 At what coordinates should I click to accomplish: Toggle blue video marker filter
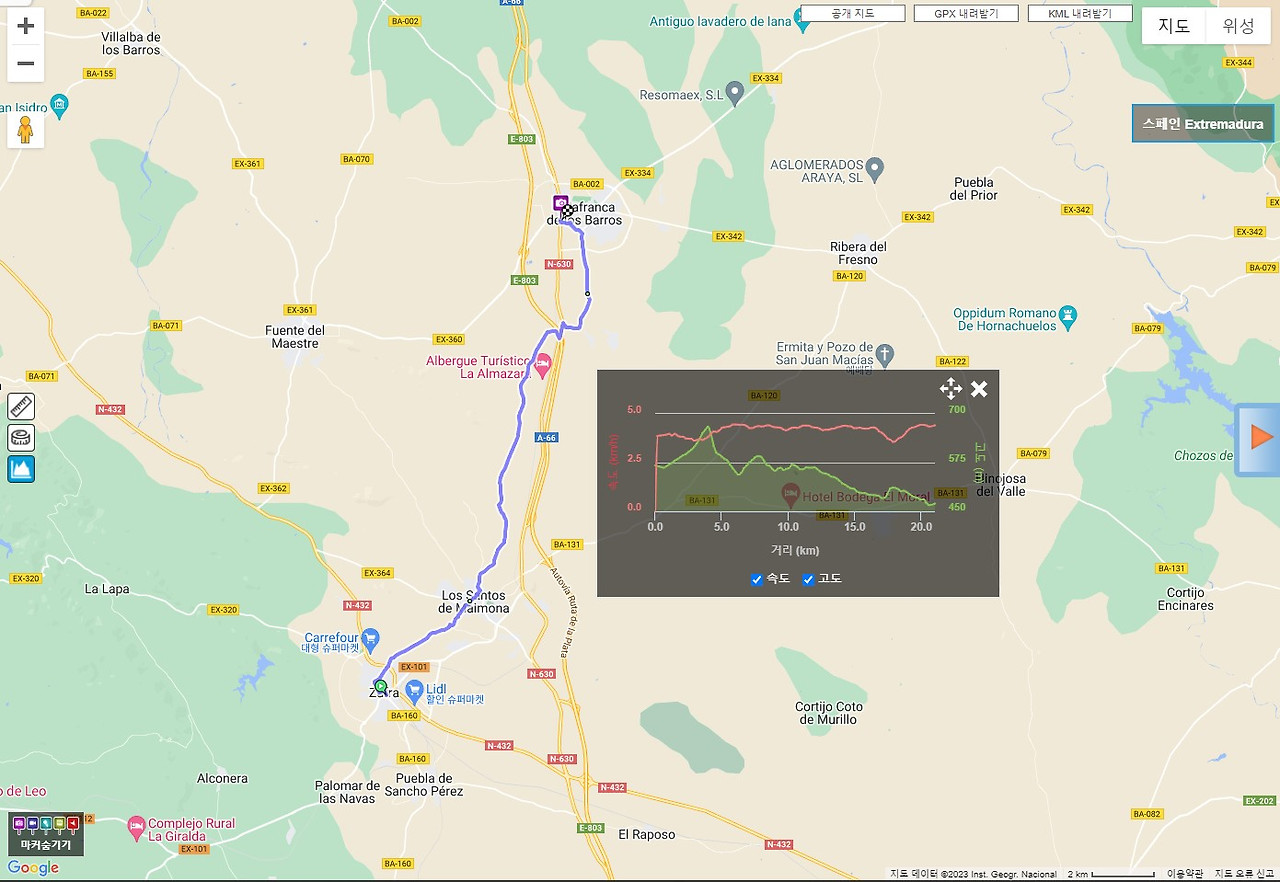click(32, 823)
